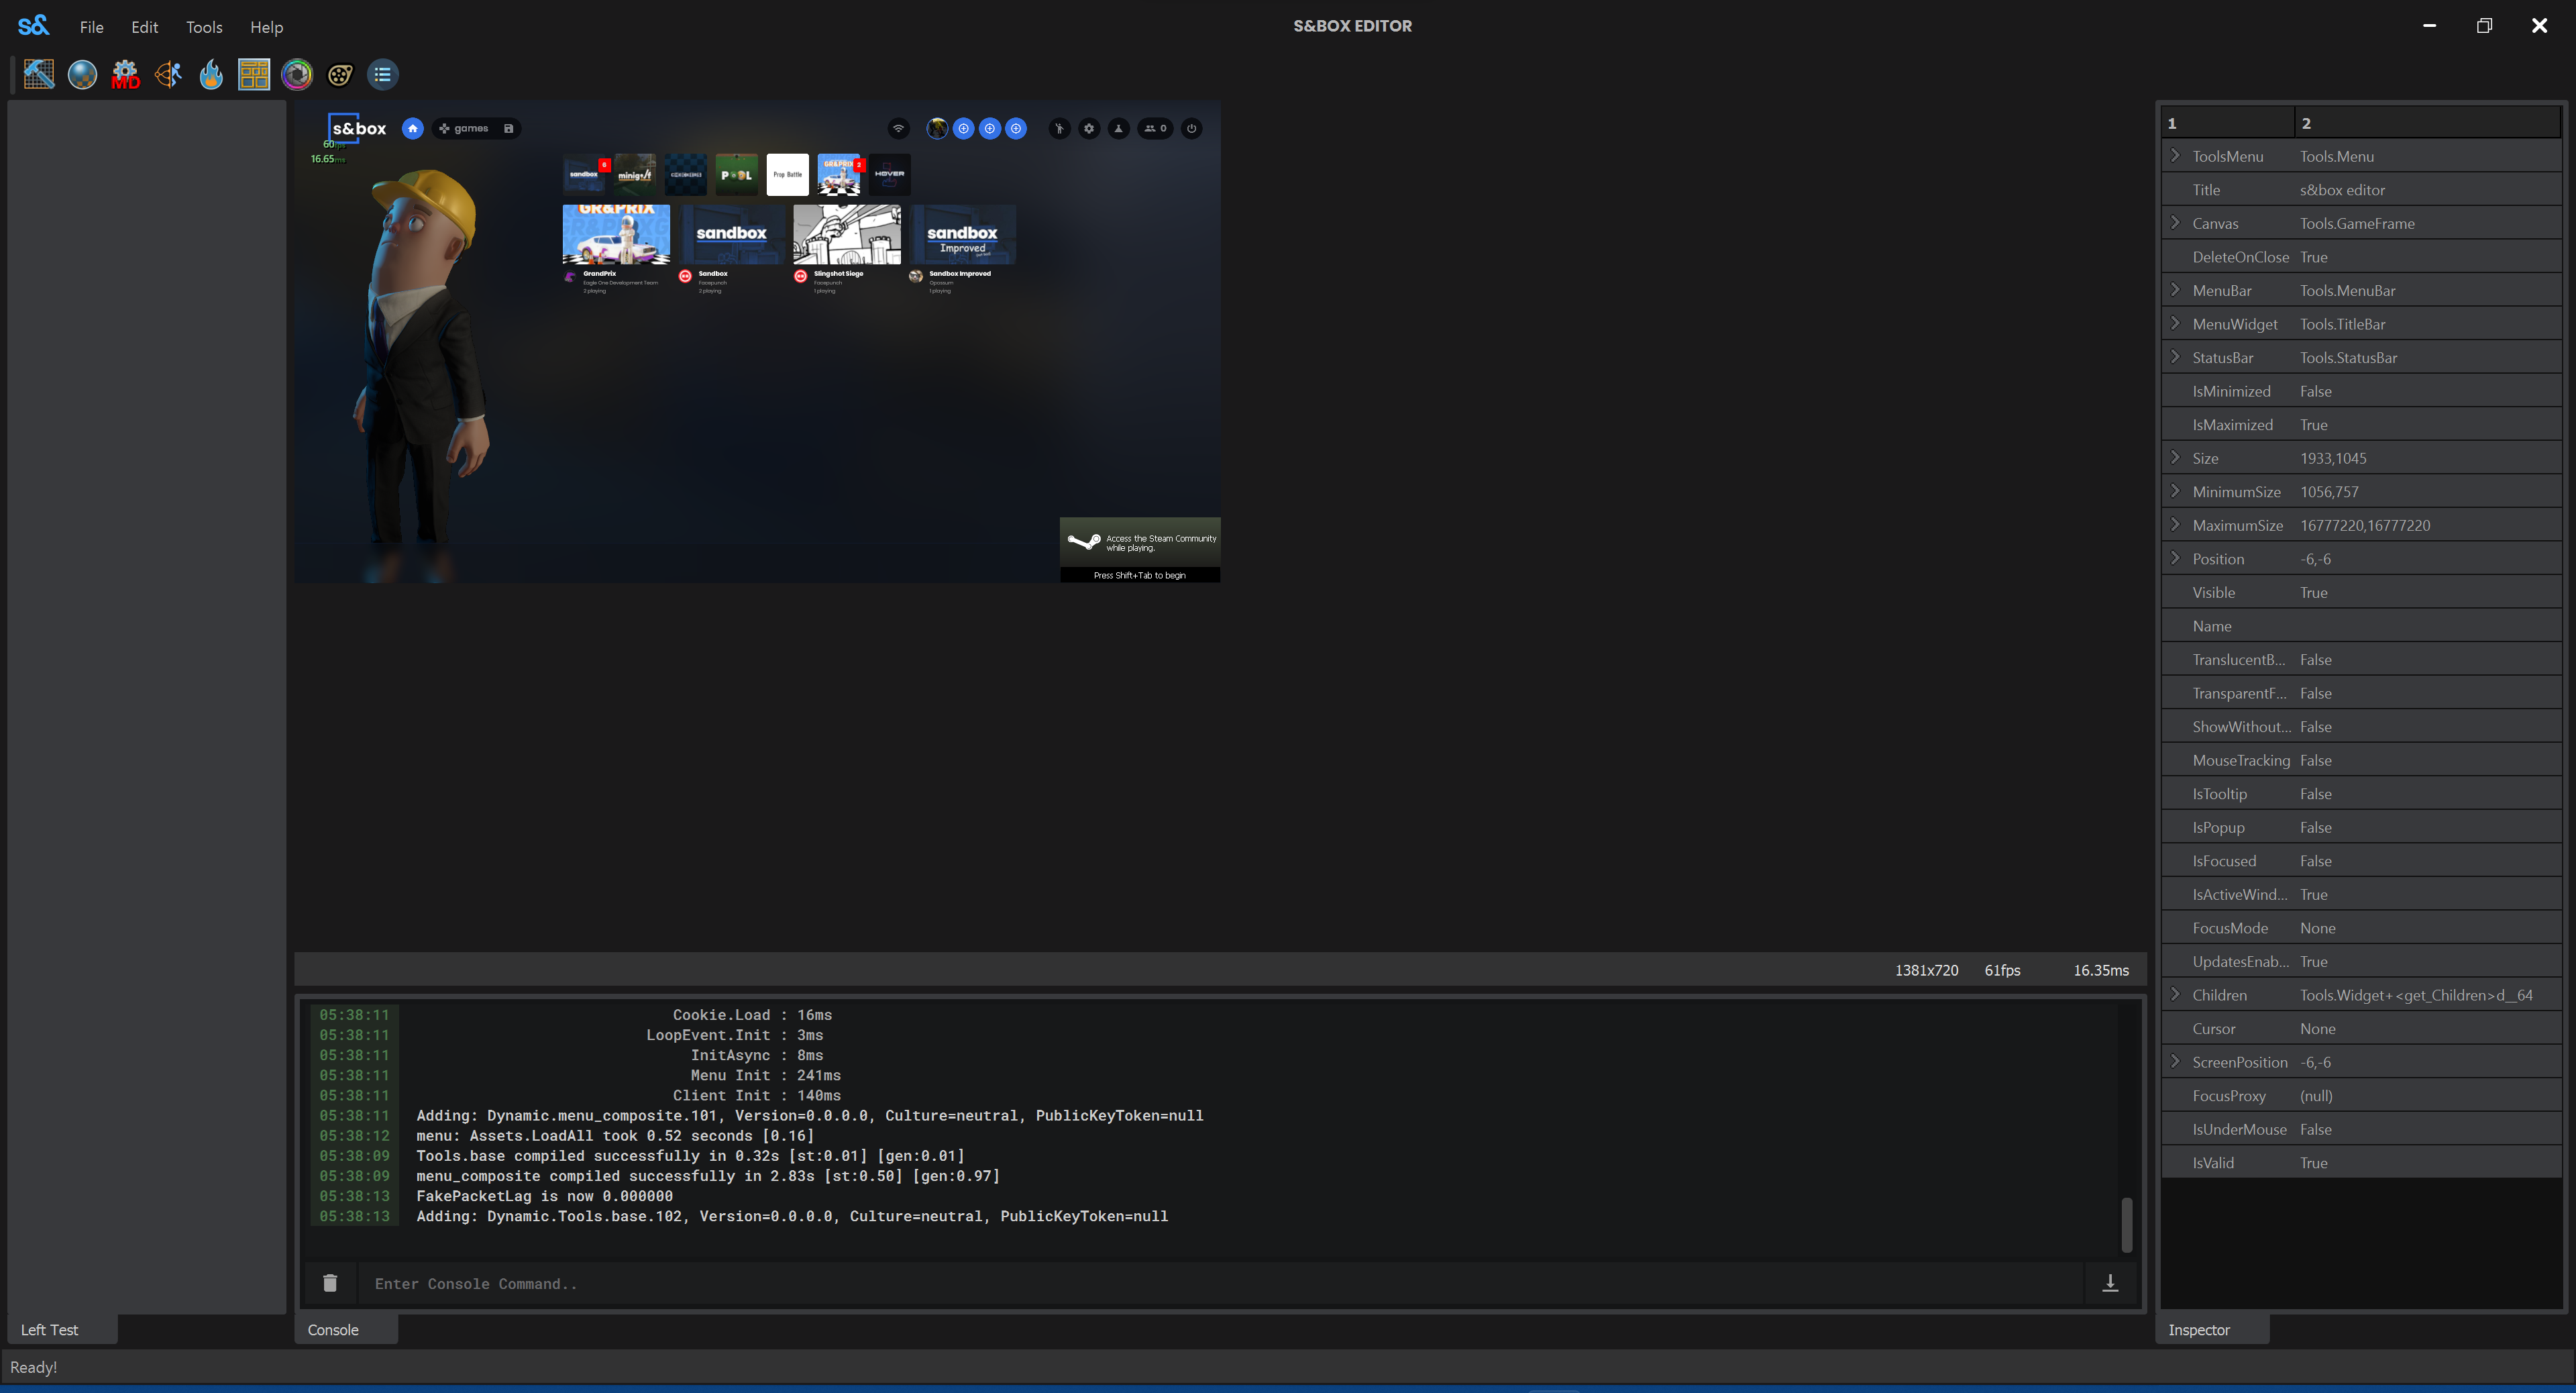The height and width of the screenshot is (1393, 2576).
Task: Expand the Children property row
Action: [2176, 994]
